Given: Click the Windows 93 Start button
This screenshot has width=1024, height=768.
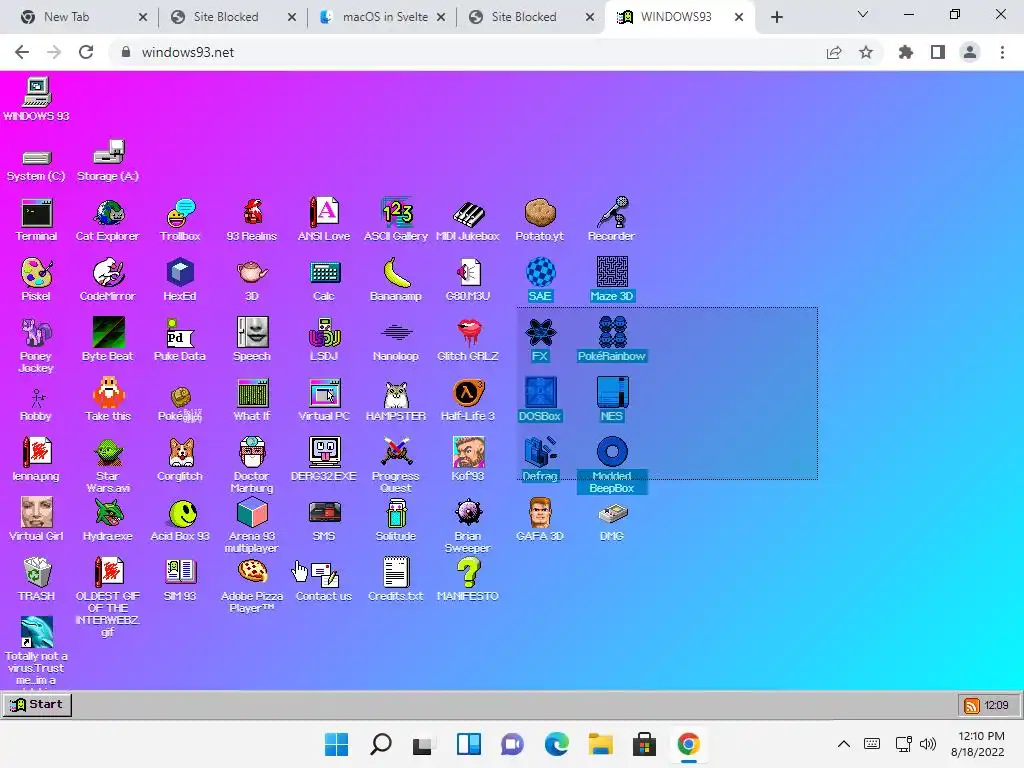Looking at the screenshot, I should pyautogui.click(x=37, y=705).
